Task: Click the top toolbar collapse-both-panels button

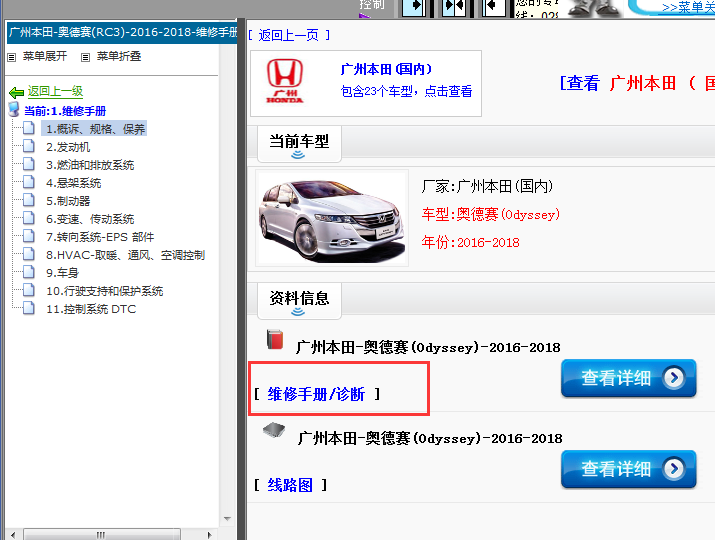Action: [x=454, y=7]
